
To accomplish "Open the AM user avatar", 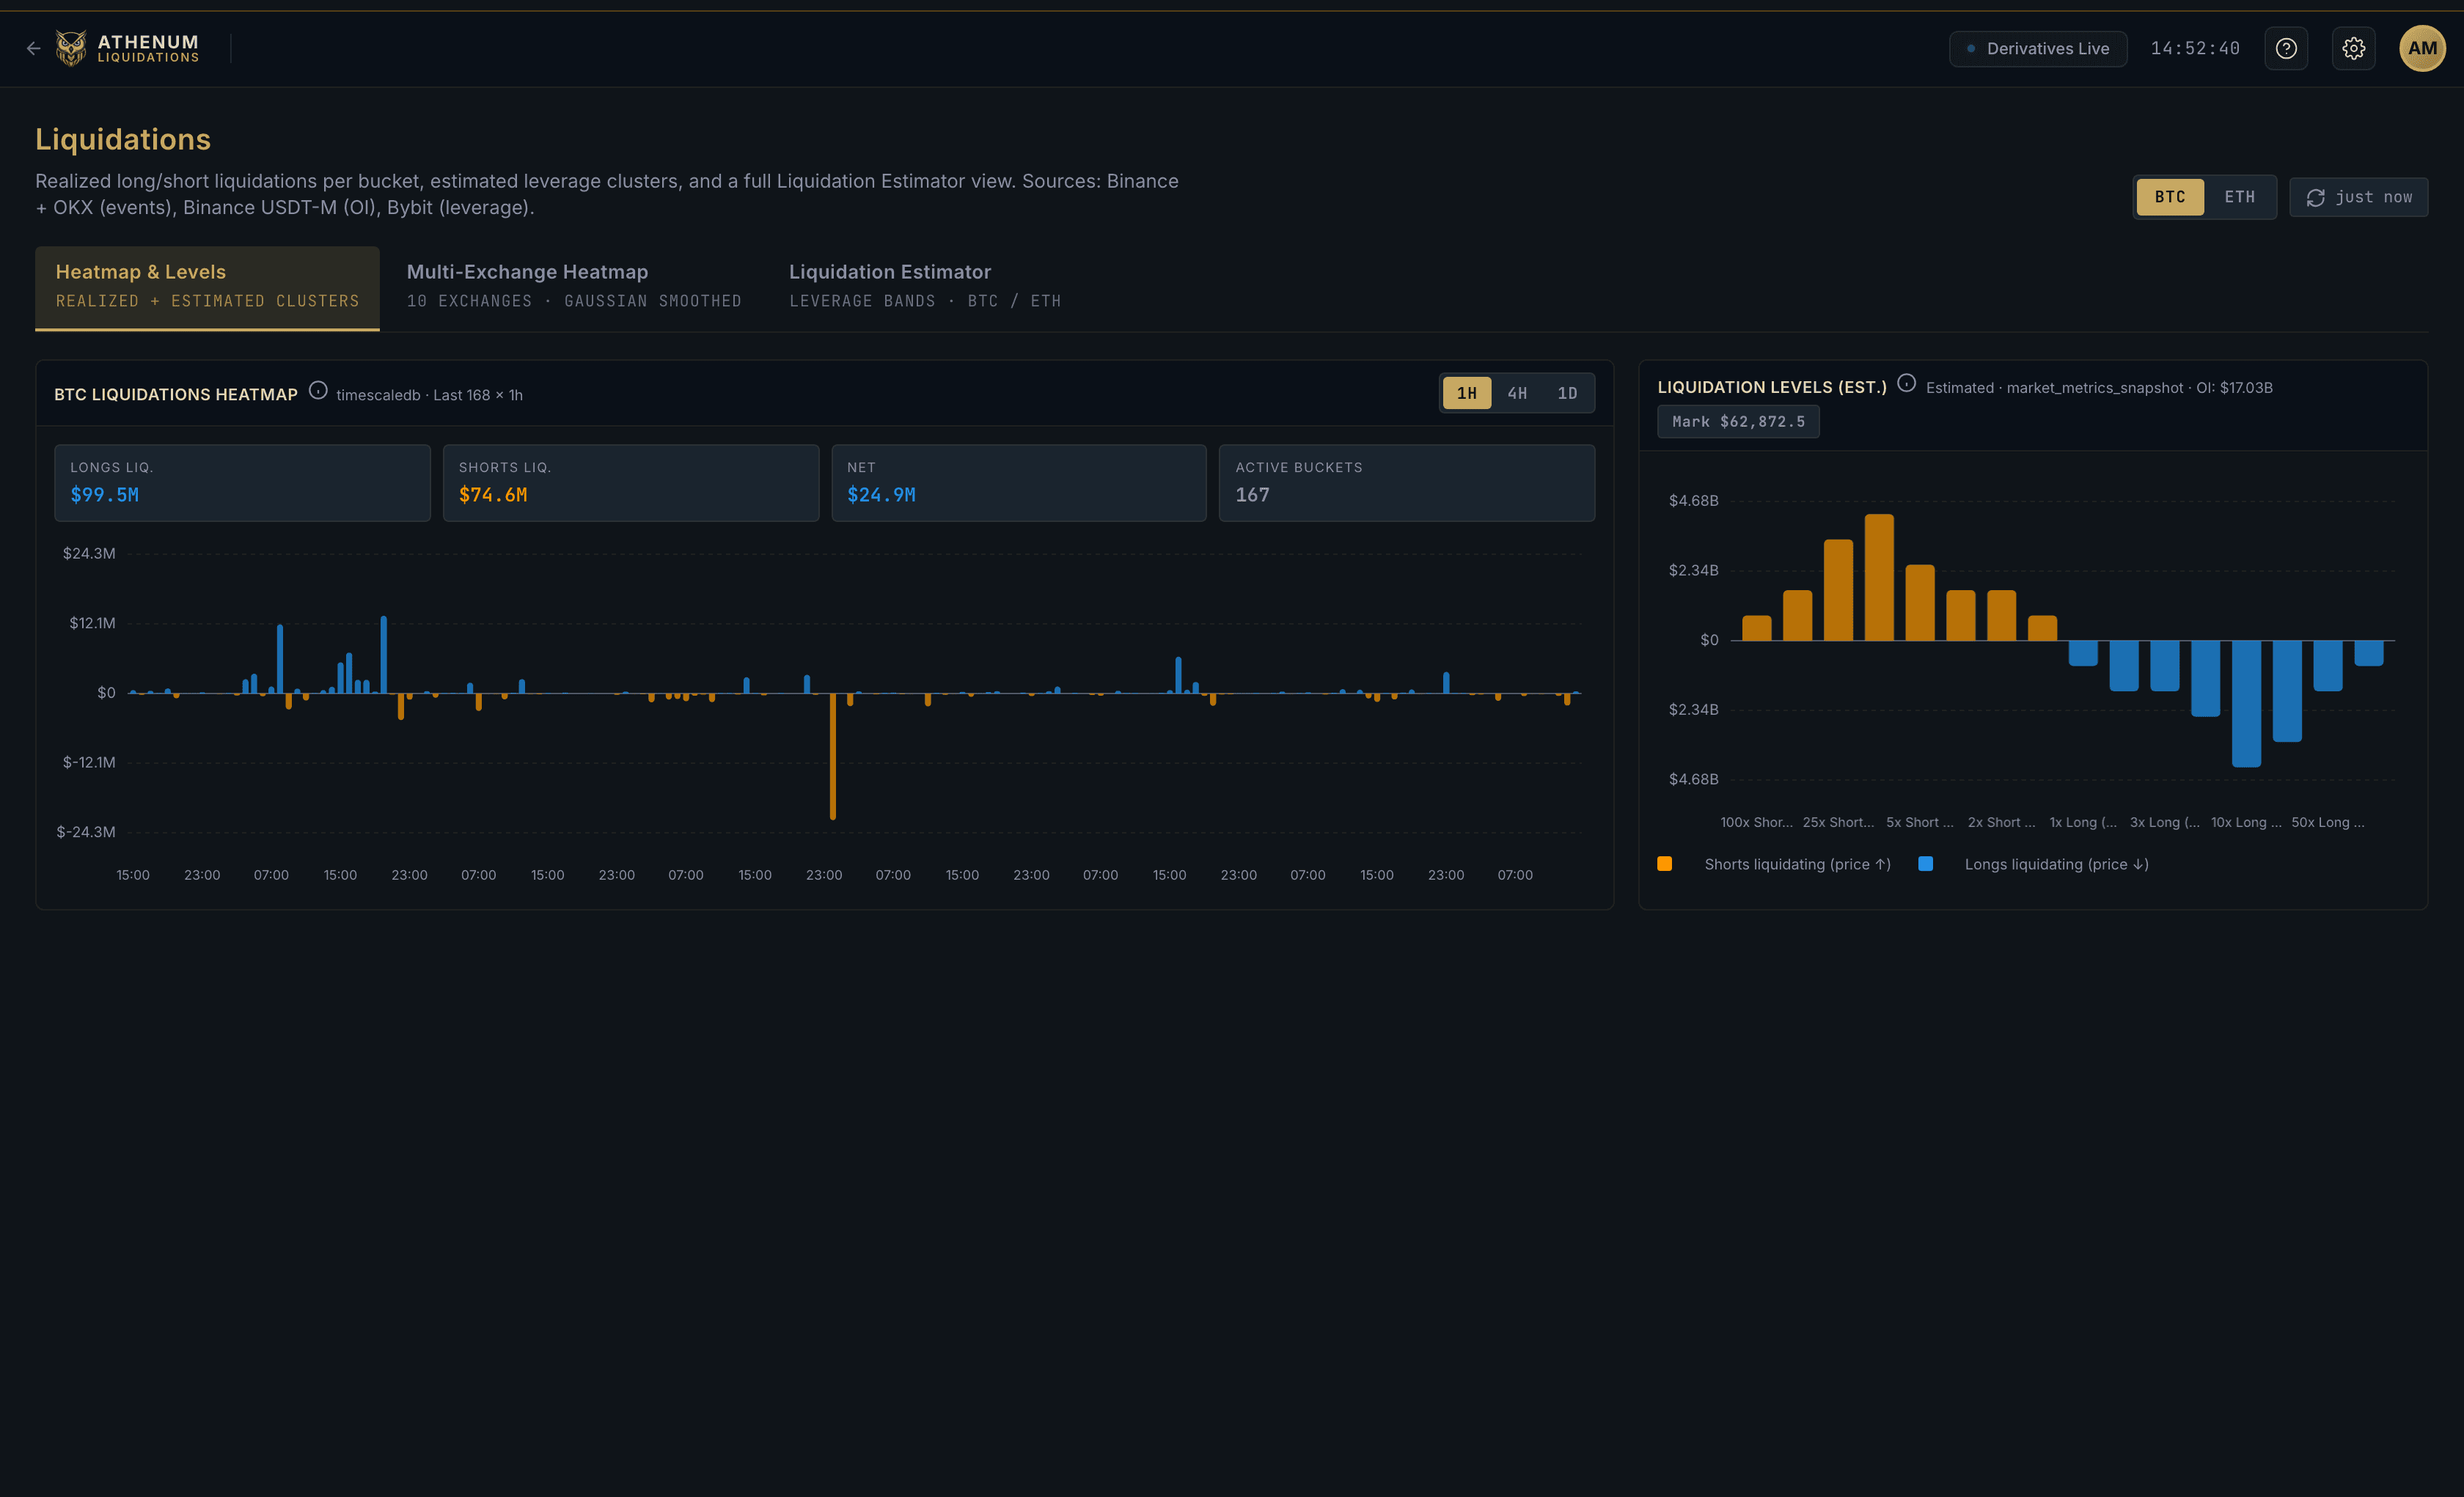I will click(2422, 48).
